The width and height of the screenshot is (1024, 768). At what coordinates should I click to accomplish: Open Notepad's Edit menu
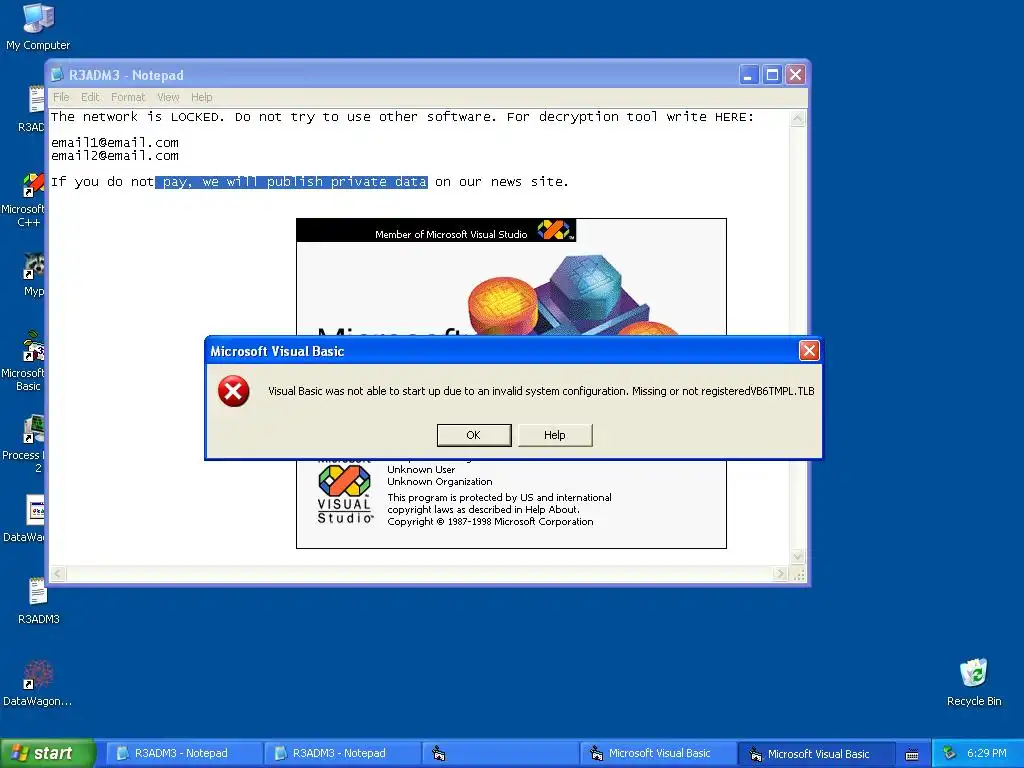point(90,97)
